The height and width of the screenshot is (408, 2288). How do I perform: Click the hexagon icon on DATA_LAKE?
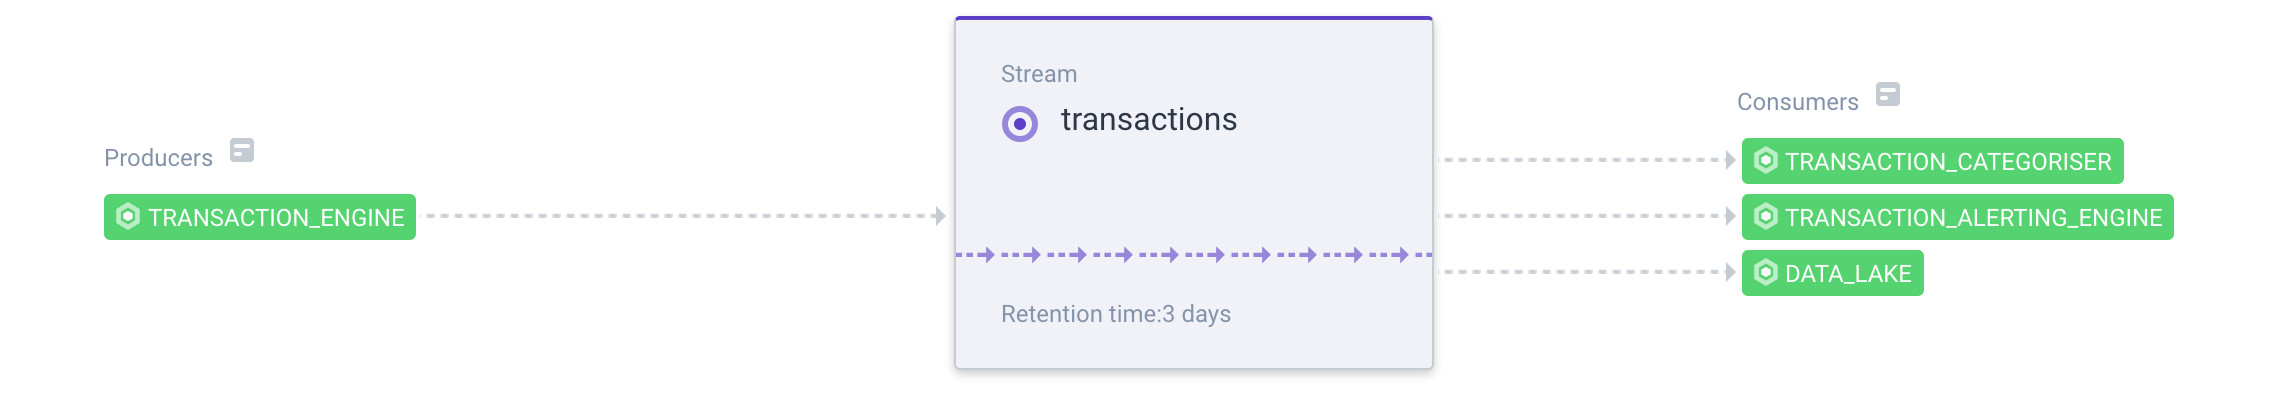click(x=1766, y=272)
